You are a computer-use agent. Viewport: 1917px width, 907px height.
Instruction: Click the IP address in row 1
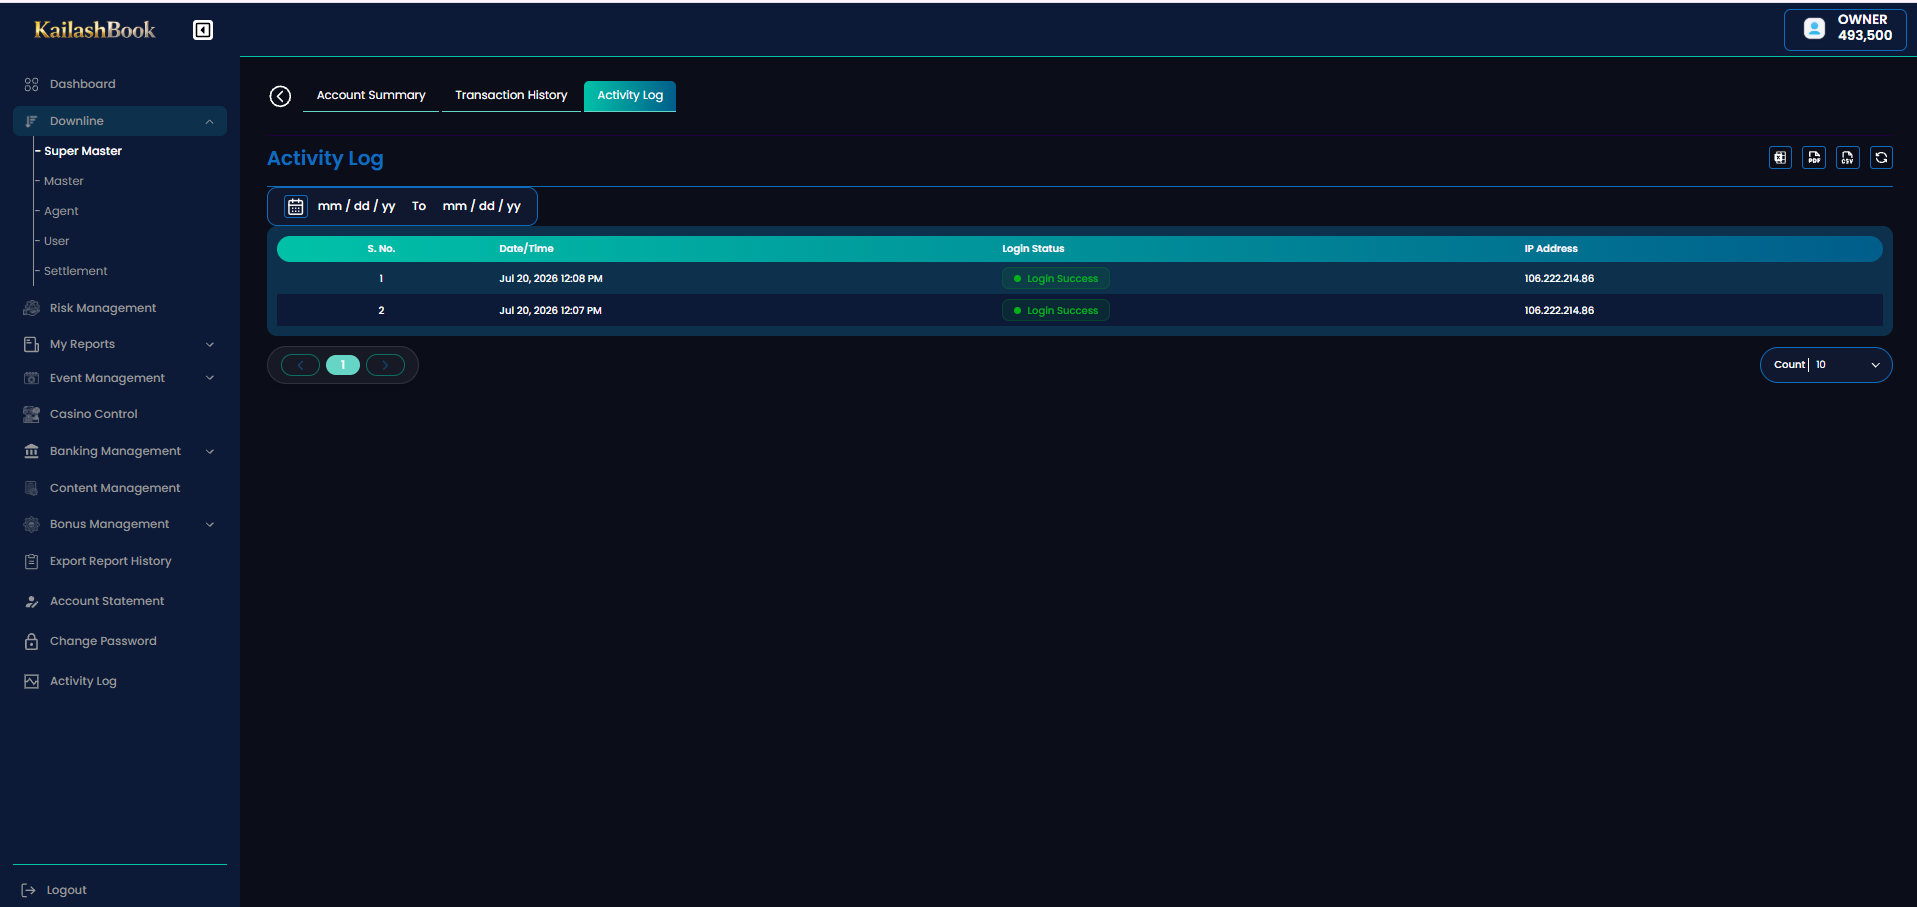pos(1559,279)
